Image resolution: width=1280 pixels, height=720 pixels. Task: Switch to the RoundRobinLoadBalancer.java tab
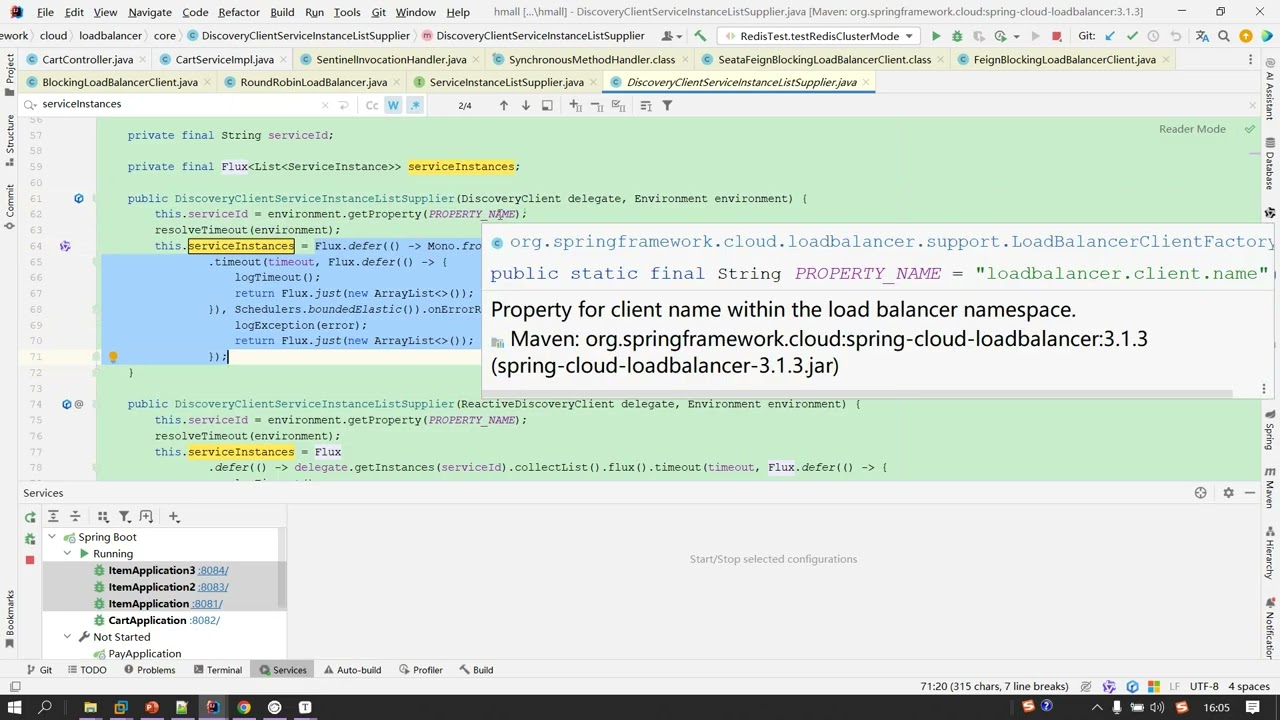pyautogui.click(x=313, y=82)
